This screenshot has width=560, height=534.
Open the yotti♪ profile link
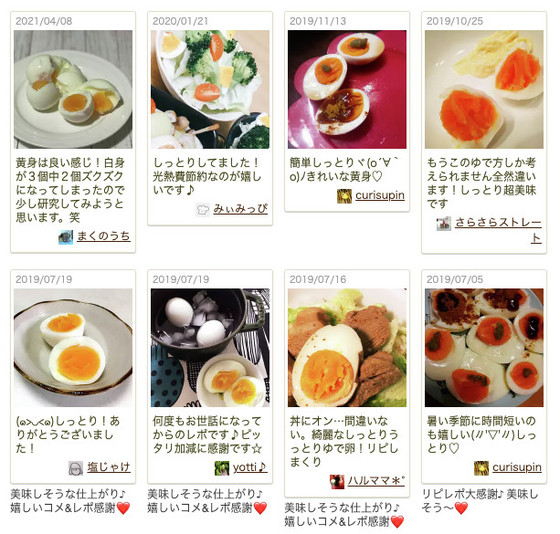point(250,467)
